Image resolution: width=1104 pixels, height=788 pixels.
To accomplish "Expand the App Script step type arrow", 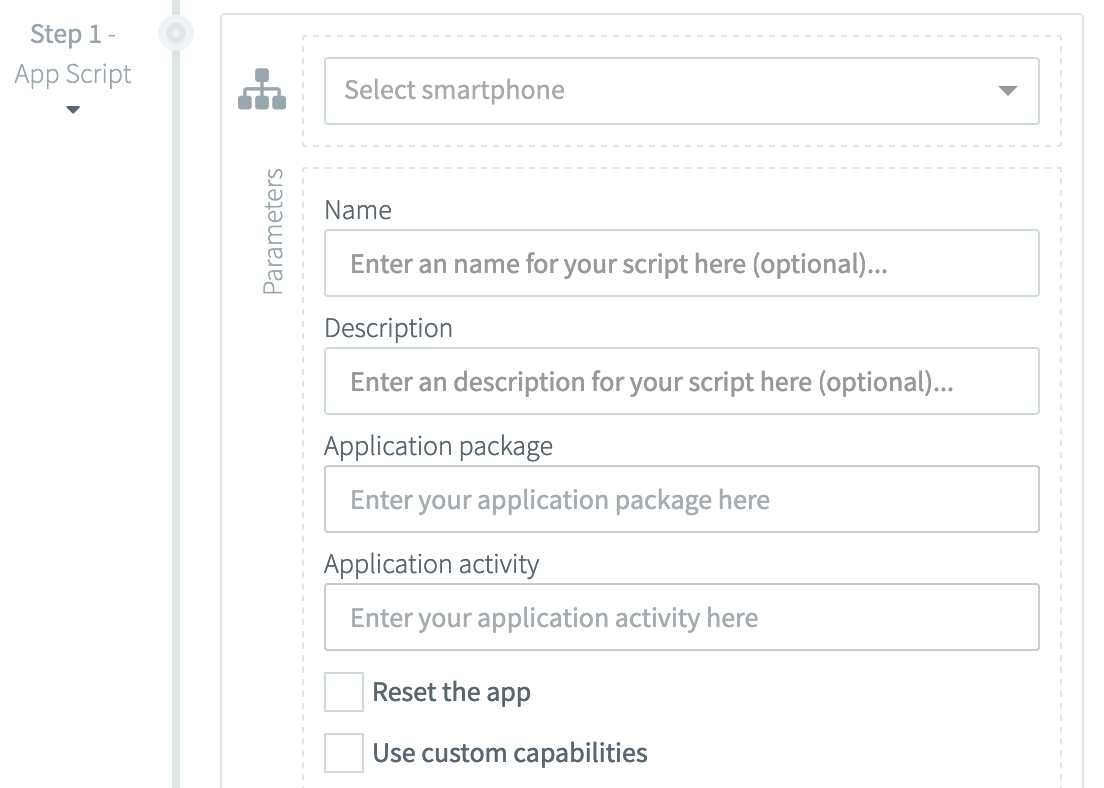I will (x=73, y=110).
